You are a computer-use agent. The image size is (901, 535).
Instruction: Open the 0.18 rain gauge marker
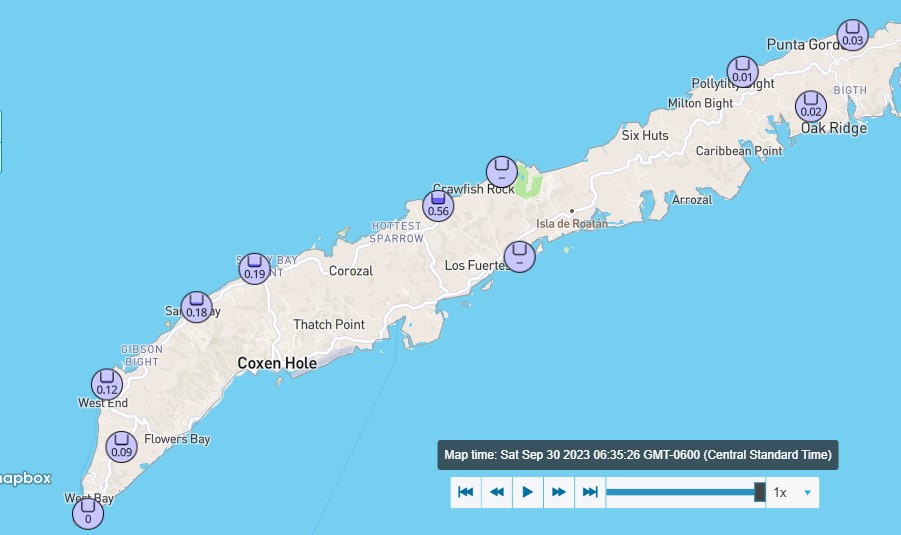pyautogui.click(x=196, y=308)
